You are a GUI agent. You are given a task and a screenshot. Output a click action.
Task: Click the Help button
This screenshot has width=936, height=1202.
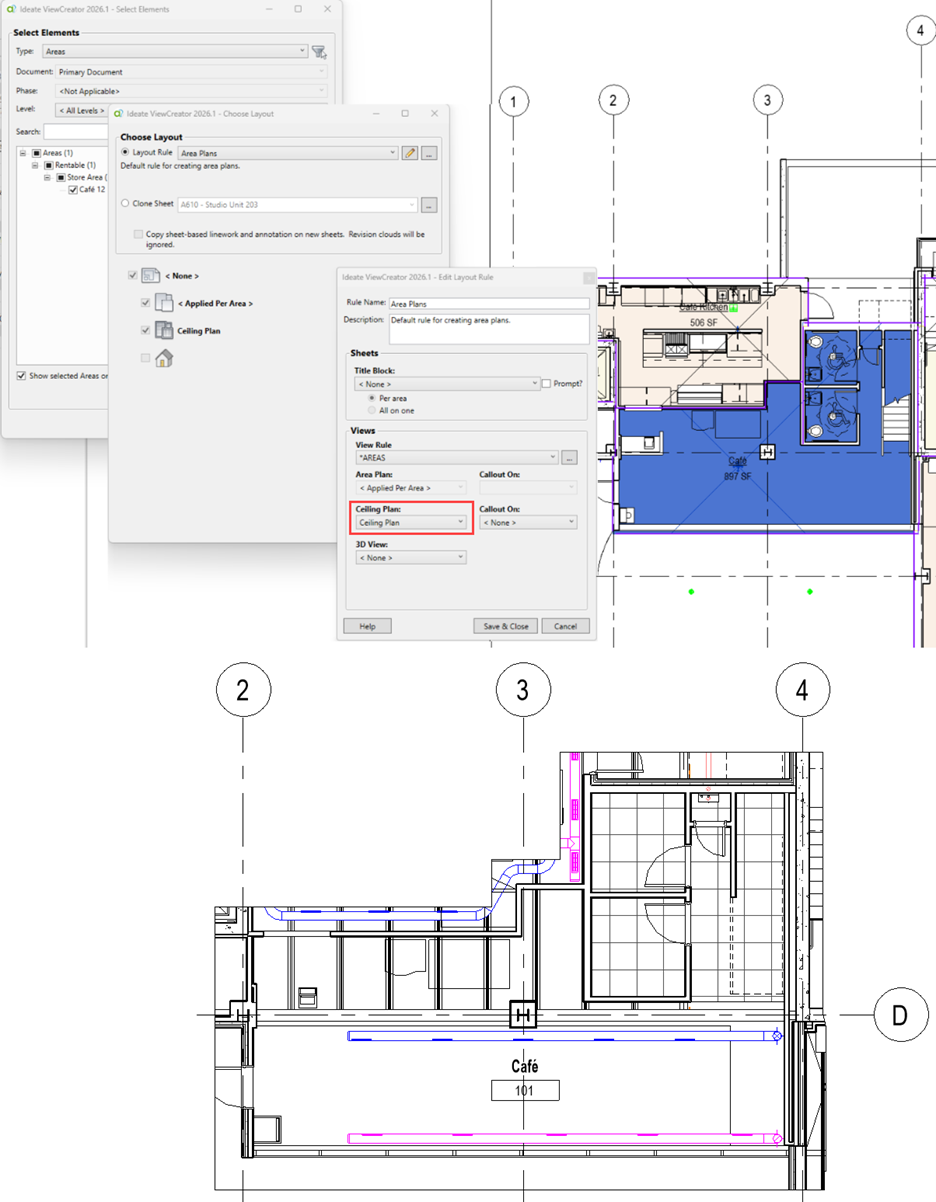[x=367, y=626]
